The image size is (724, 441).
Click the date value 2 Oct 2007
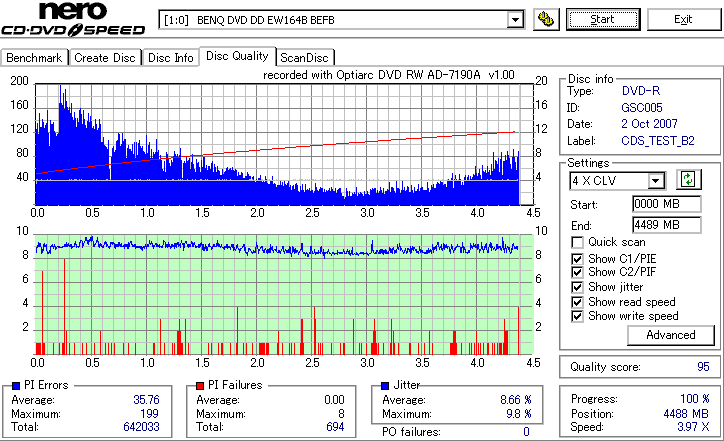pos(649,124)
